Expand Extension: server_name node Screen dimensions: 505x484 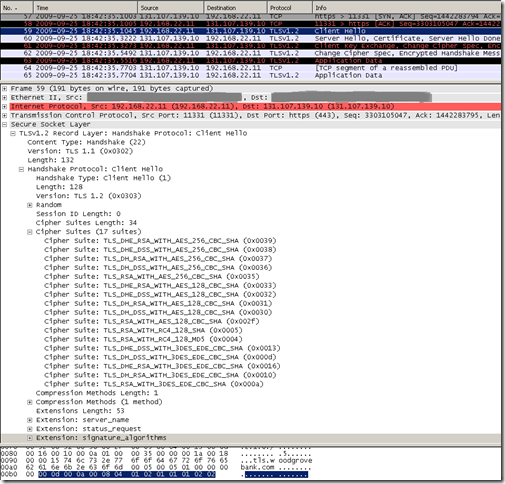(x=30, y=420)
